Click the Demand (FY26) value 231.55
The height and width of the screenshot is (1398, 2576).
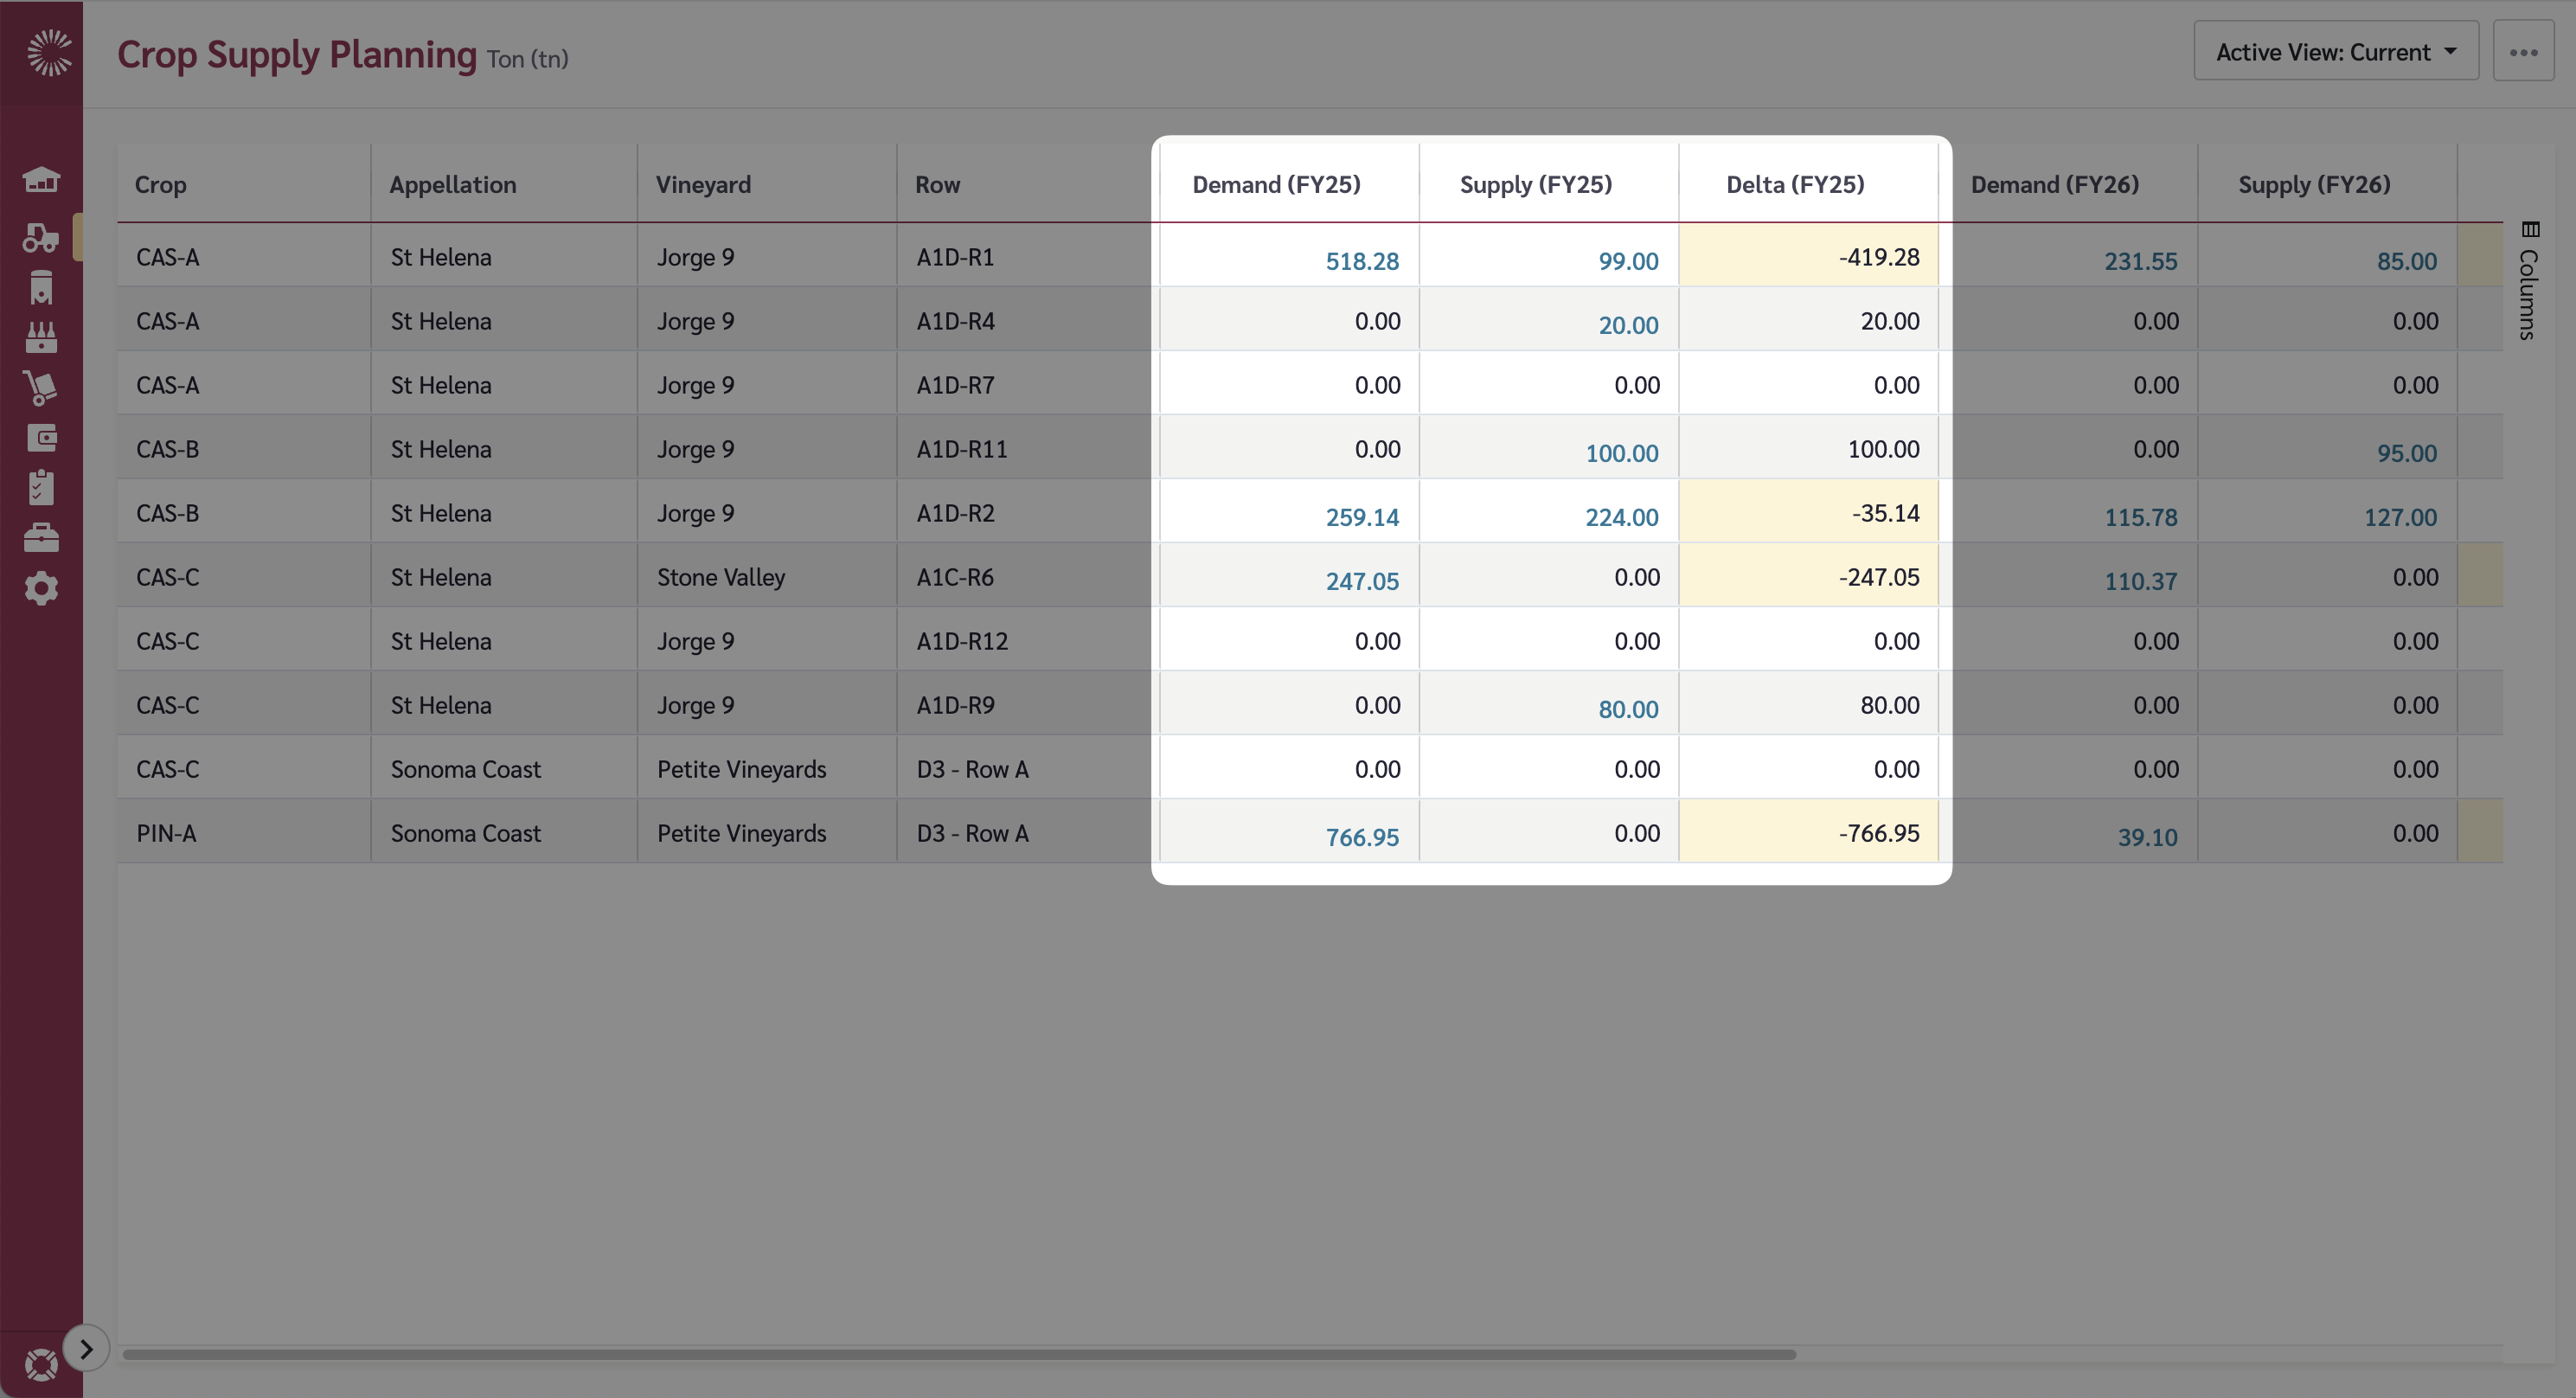(2141, 261)
